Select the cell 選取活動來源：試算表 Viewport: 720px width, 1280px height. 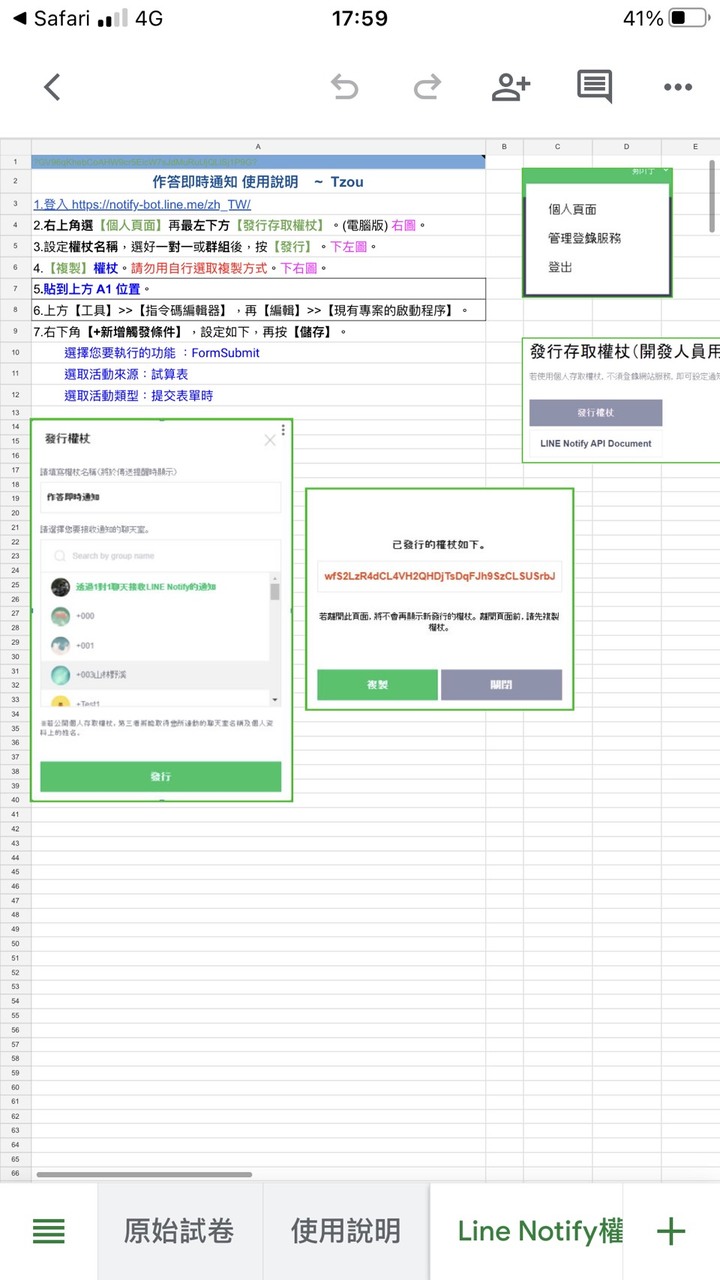pos(258,374)
